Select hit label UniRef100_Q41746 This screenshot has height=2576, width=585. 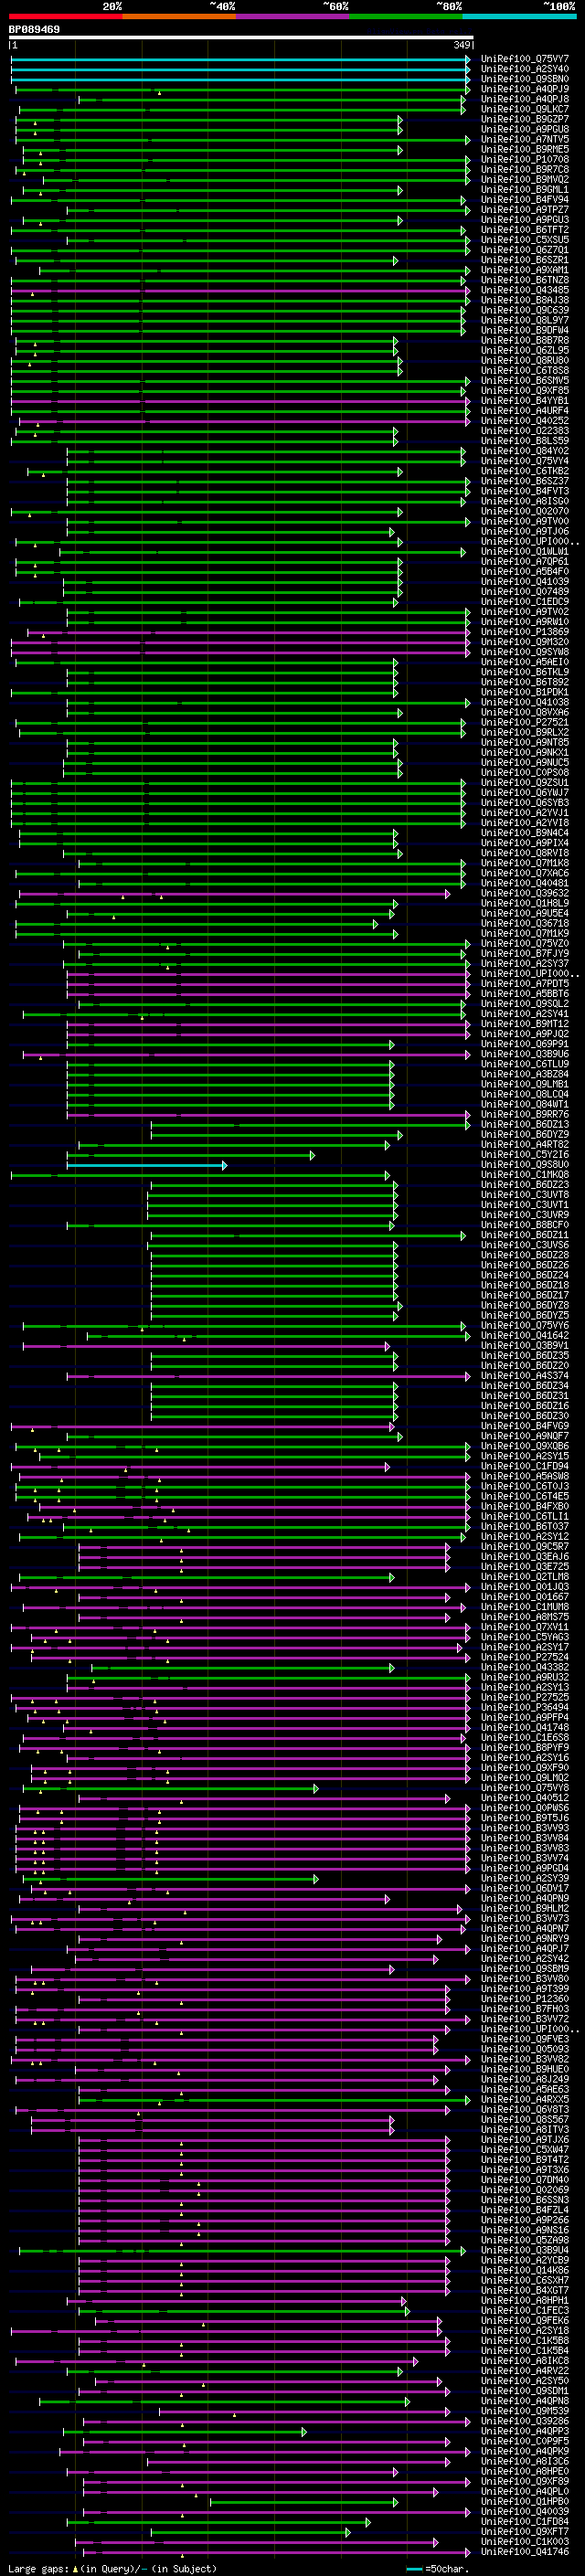point(525,2551)
